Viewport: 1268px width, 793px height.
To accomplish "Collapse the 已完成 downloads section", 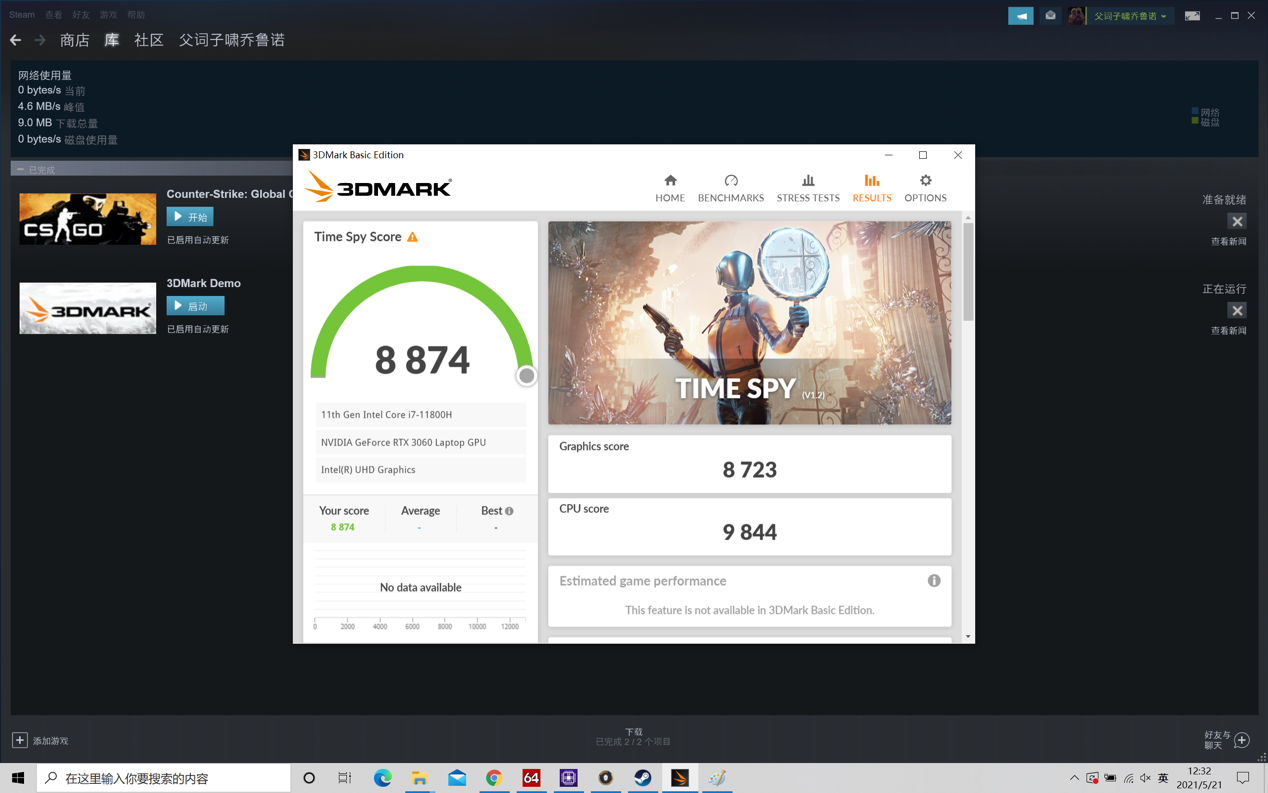I will coord(20,170).
